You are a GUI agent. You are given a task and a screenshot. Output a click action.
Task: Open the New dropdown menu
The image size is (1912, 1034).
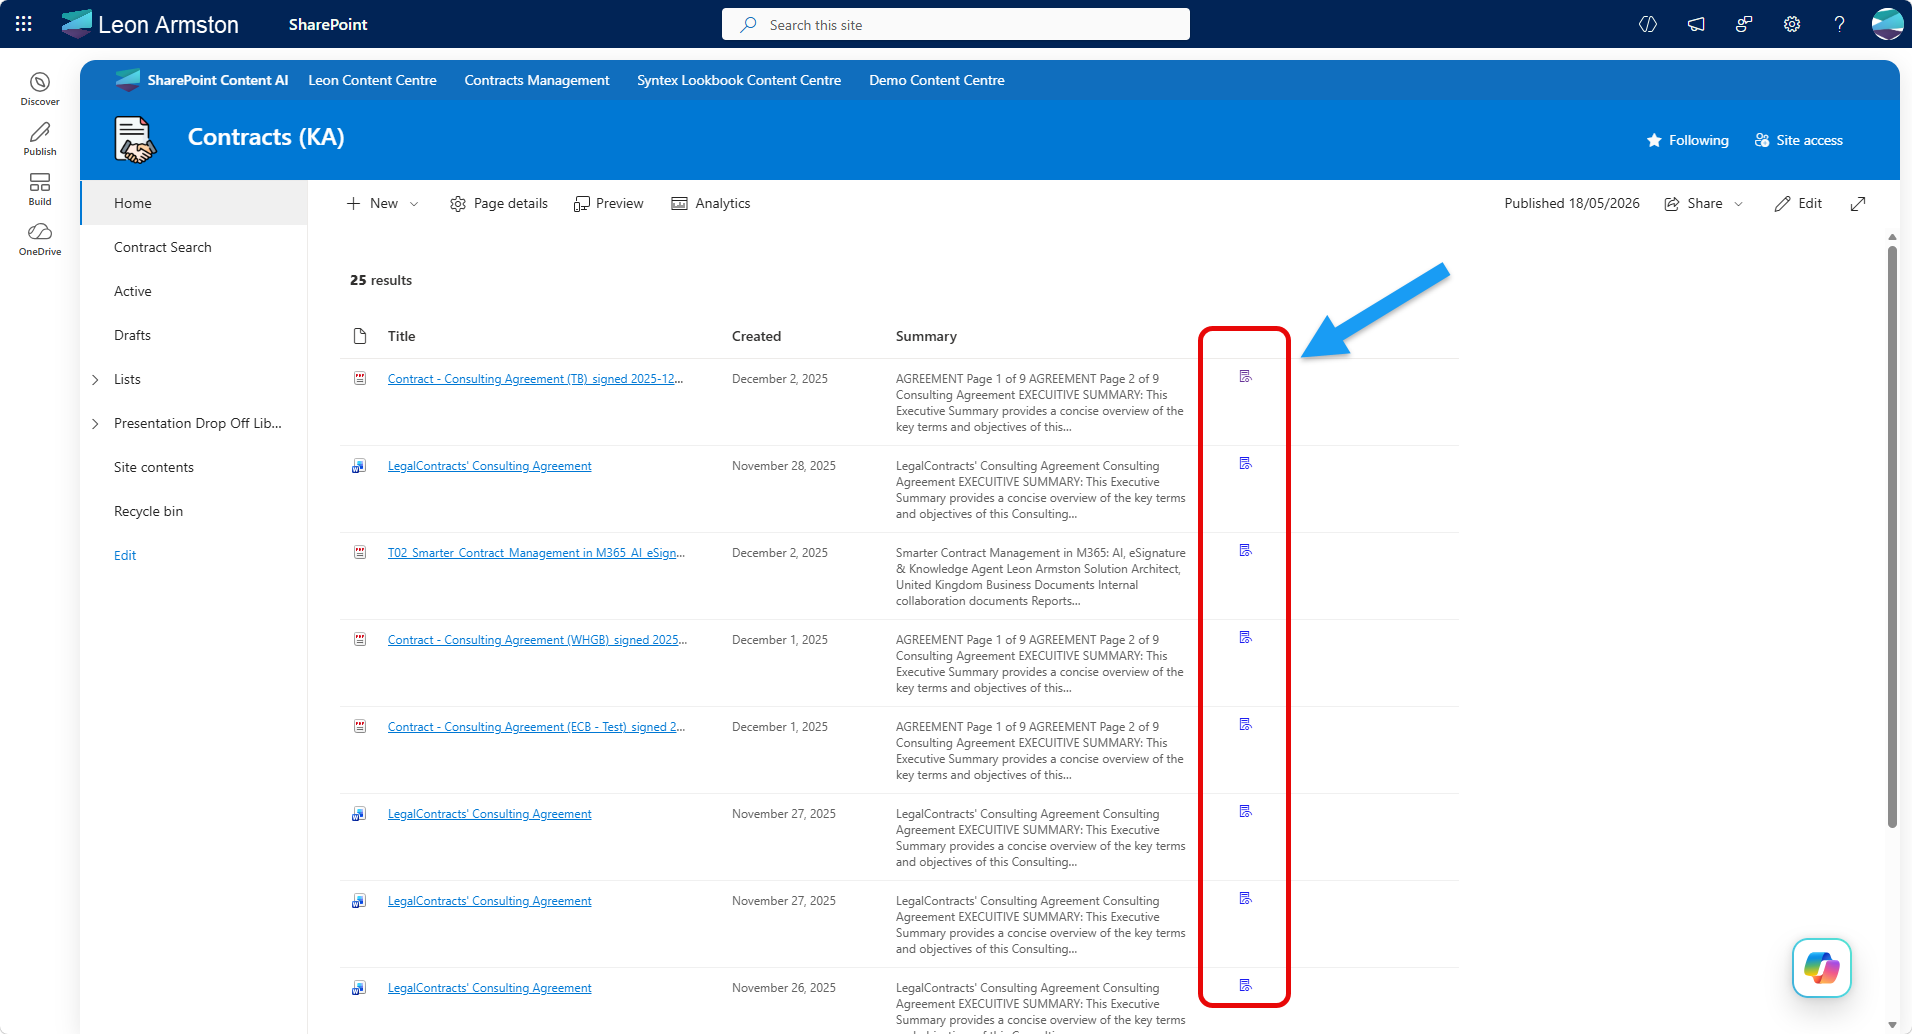coord(382,203)
